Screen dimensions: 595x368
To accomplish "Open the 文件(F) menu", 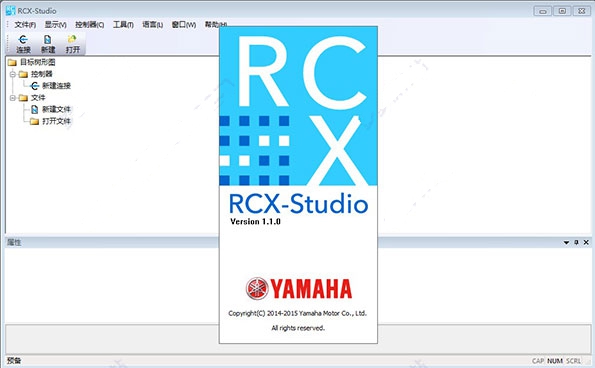I will point(25,25).
